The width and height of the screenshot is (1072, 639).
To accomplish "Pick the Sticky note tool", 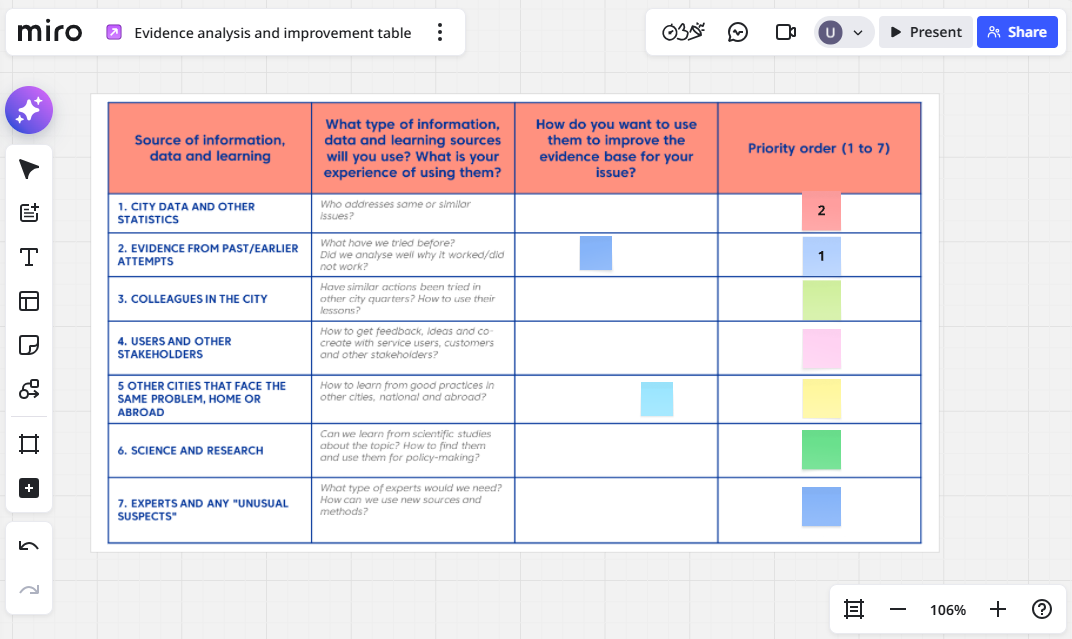I will coord(29,345).
